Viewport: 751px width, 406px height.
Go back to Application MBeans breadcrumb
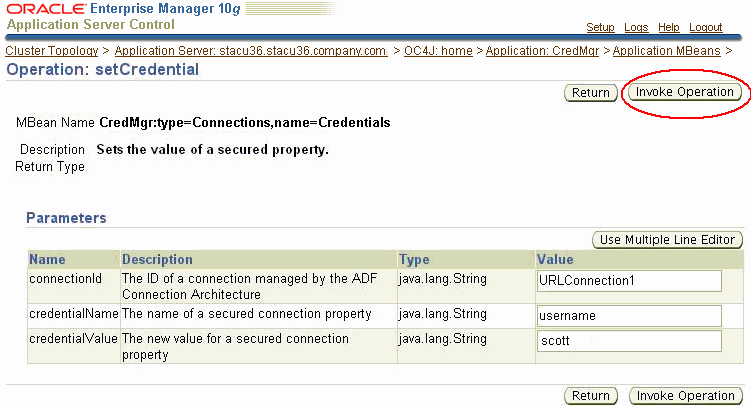(x=666, y=51)
